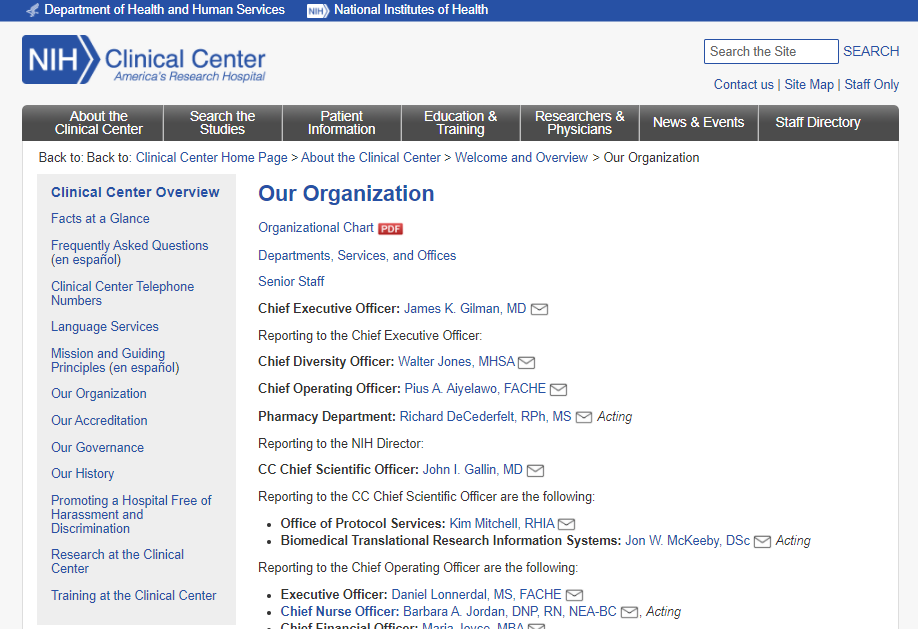The height and width of the screenshot is (629, 918).
Task: Open Jon W. McKeeby, DSc profile link
Action: pos(687,541)
